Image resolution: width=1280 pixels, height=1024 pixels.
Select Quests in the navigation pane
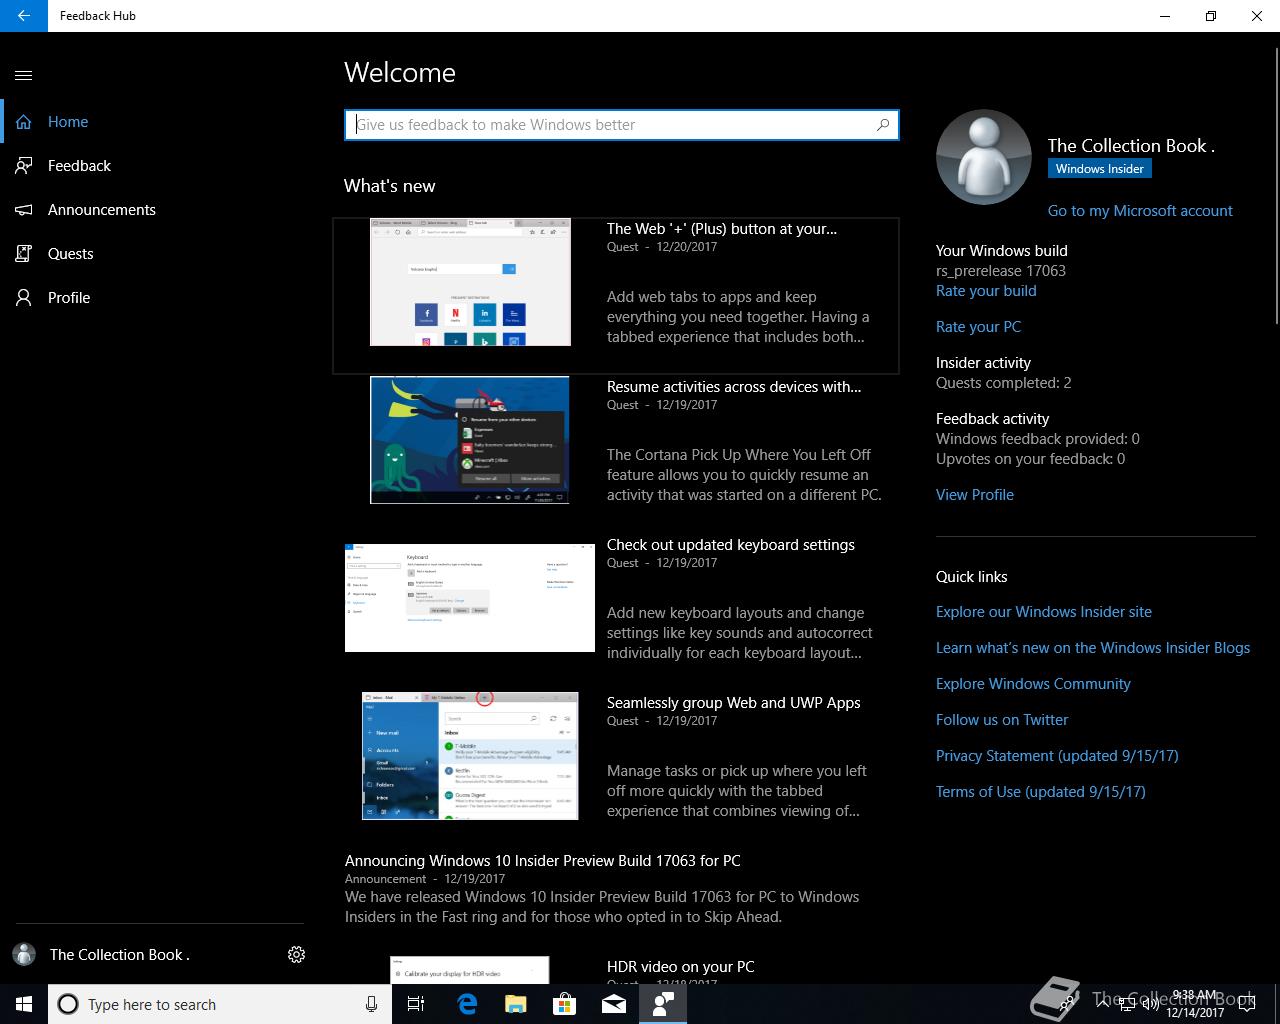[x=152, y=254]
